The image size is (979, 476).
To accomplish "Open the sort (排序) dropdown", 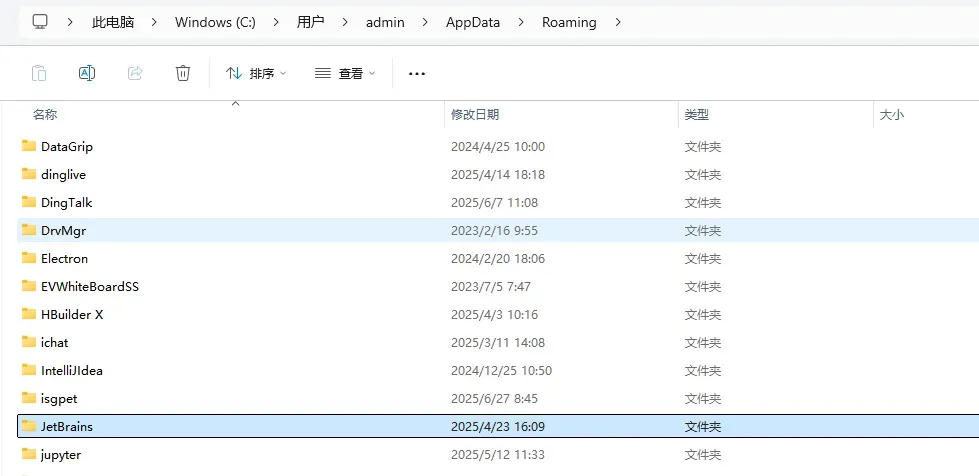I will tap(256, 74).
